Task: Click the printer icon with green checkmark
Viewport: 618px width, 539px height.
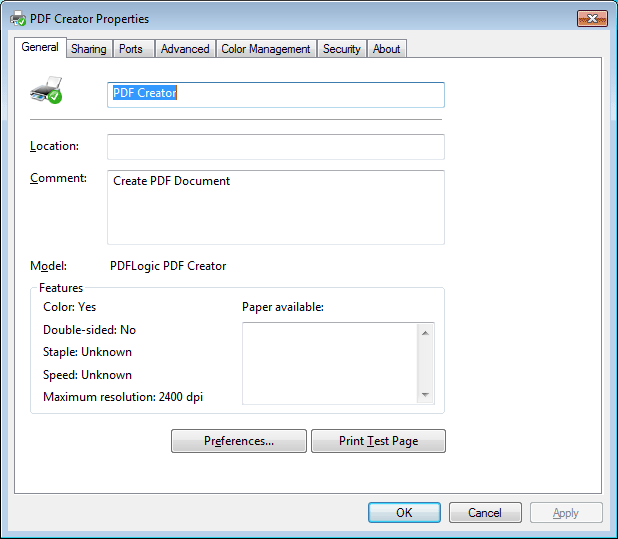Action: coord(46,90)
